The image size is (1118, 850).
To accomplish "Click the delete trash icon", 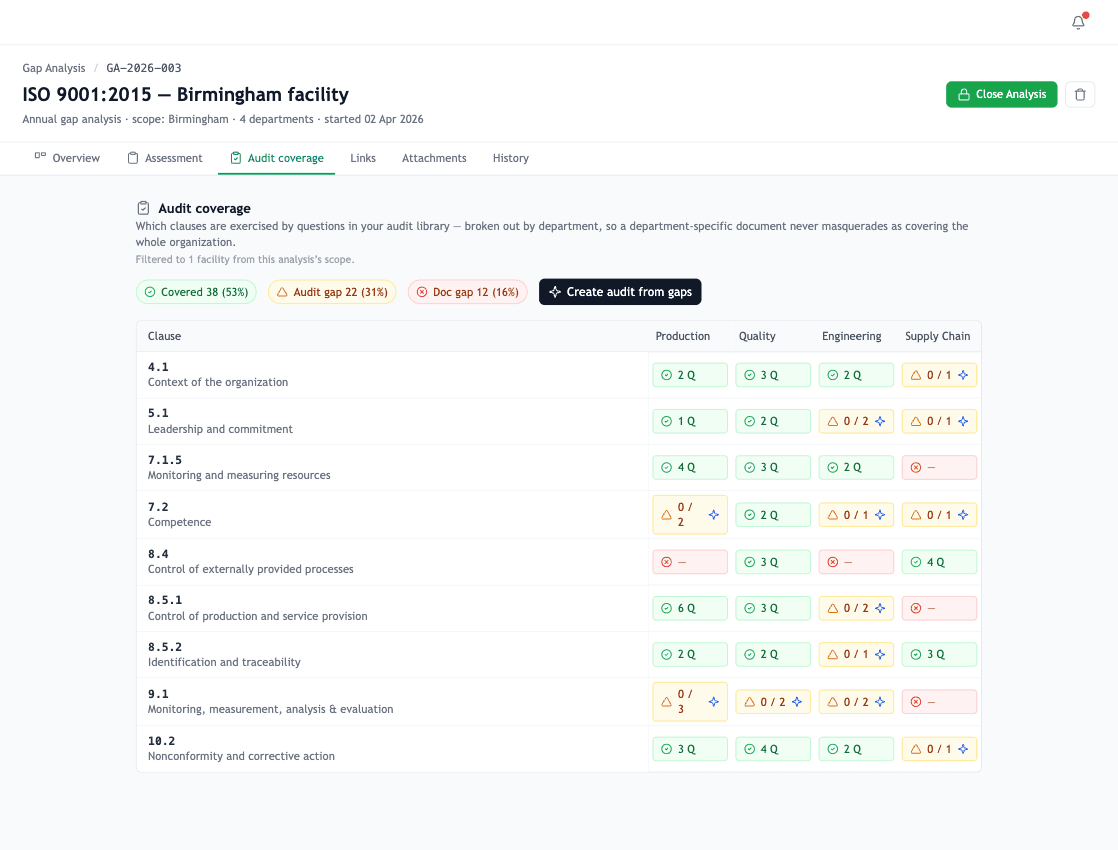I will 1079,94.
